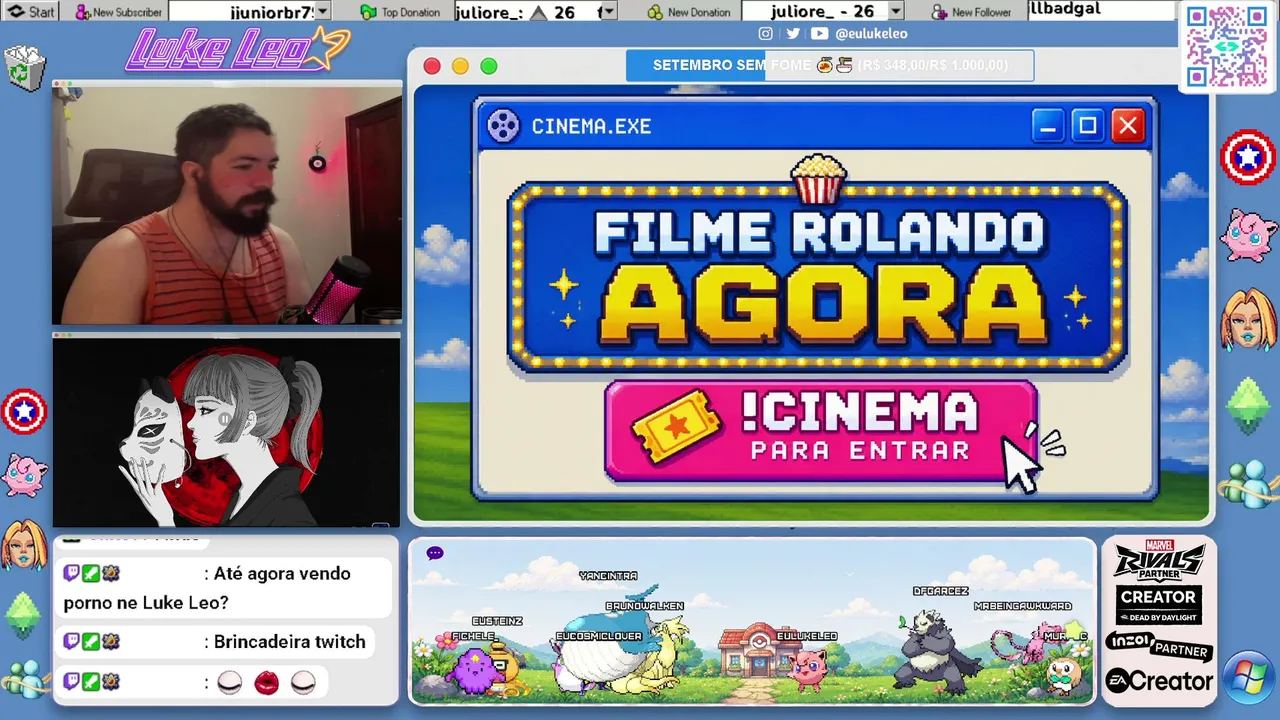Click the SETEMBRO SEM FOME donation progress bar

coord(830,66)
